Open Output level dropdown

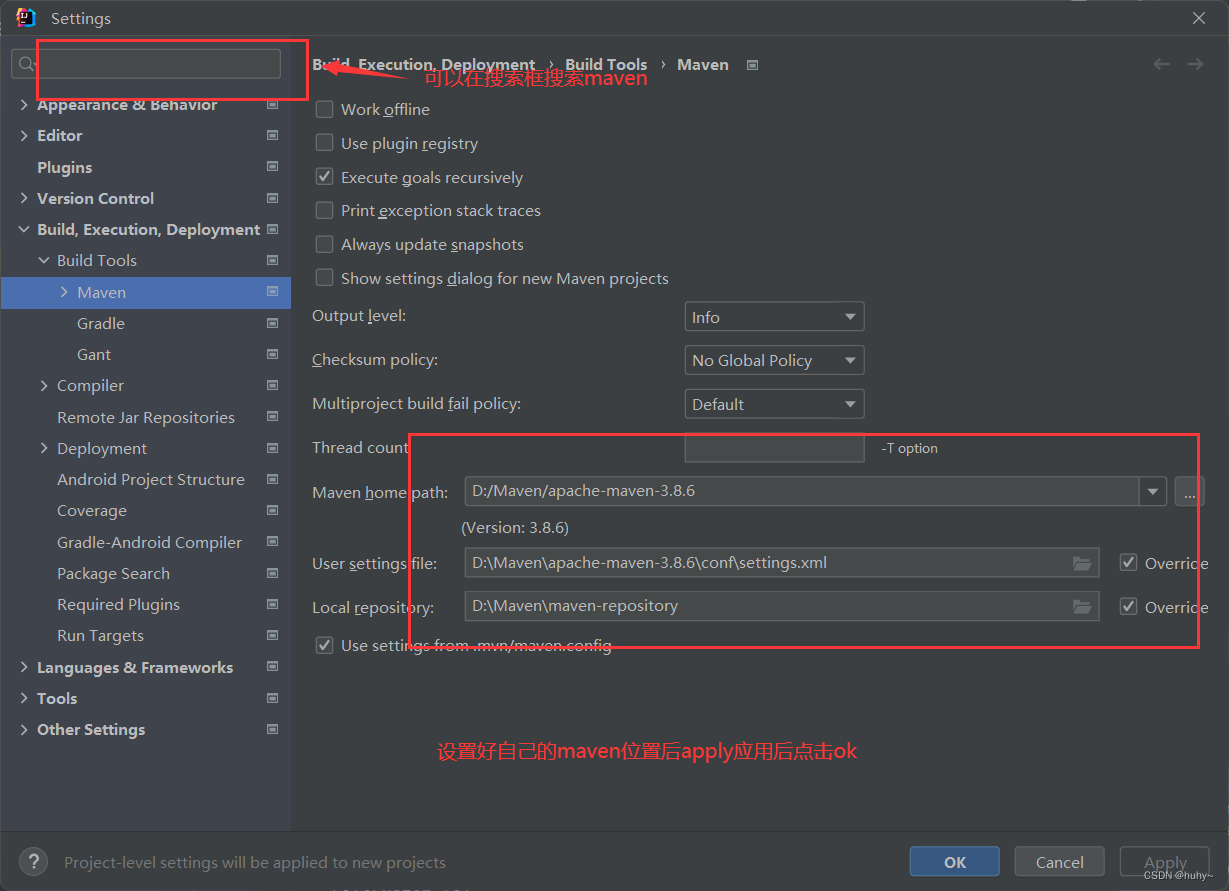point(774,317)
